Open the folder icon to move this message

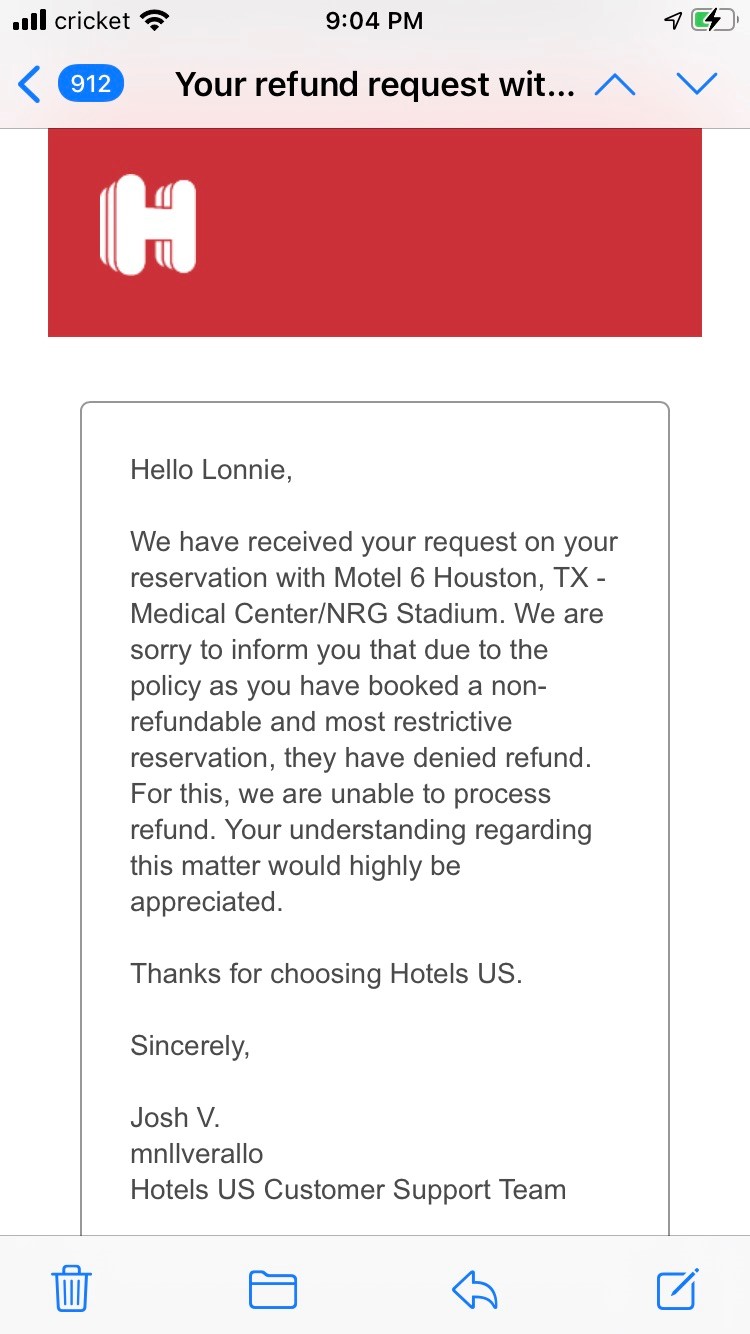273,1290
